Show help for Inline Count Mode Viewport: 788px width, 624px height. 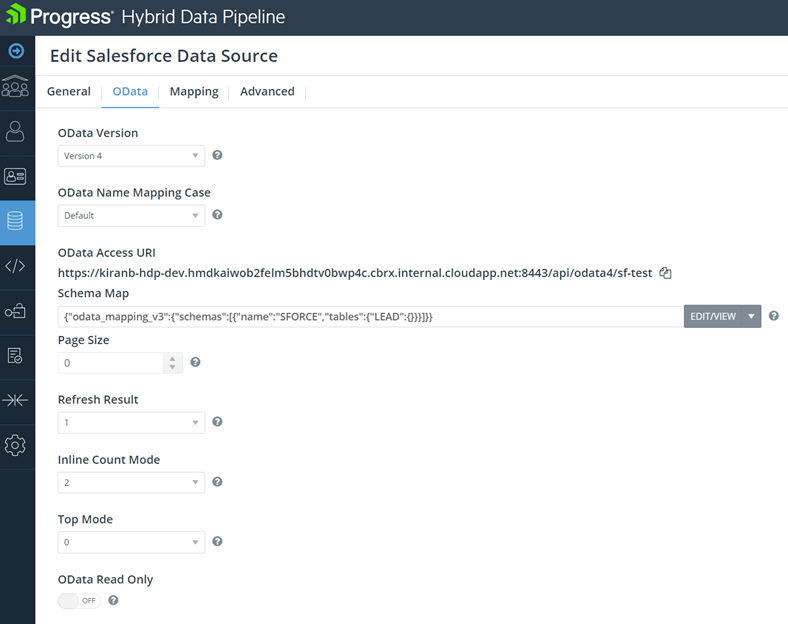217,482
